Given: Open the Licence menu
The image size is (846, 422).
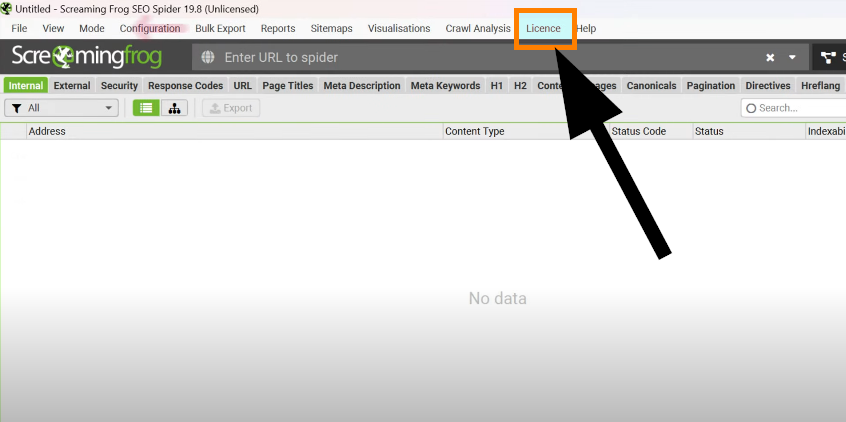Looking at the screenshot, I should [x=543, y=29].
